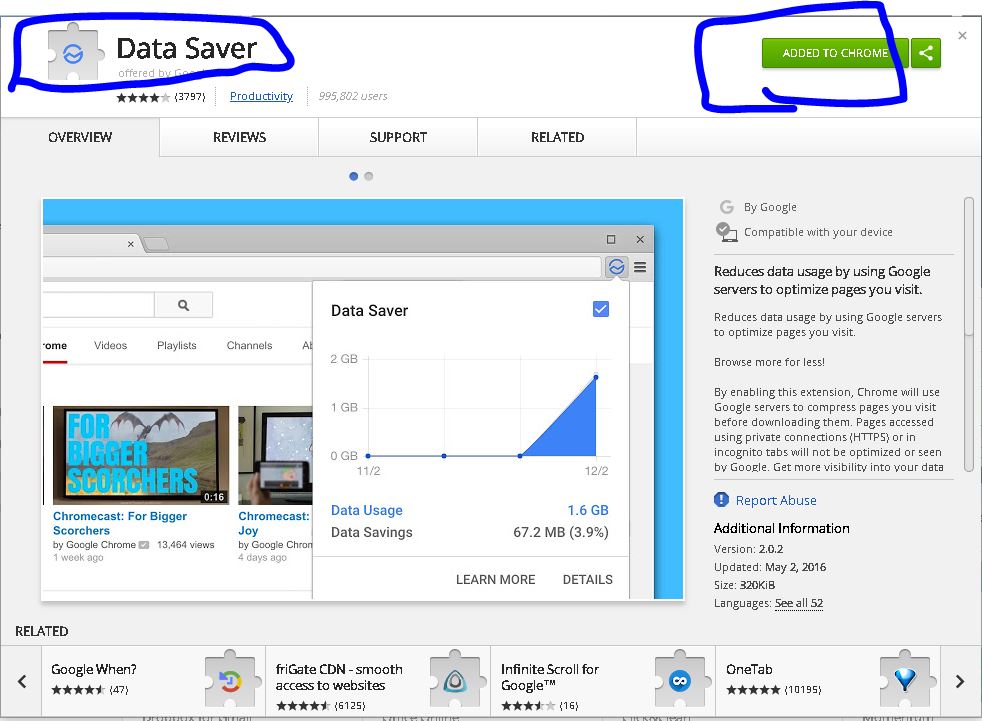This screenshot has height=721, width=982.
Task: Click the '995,802 users' text
Action: [x=353, y=96]
